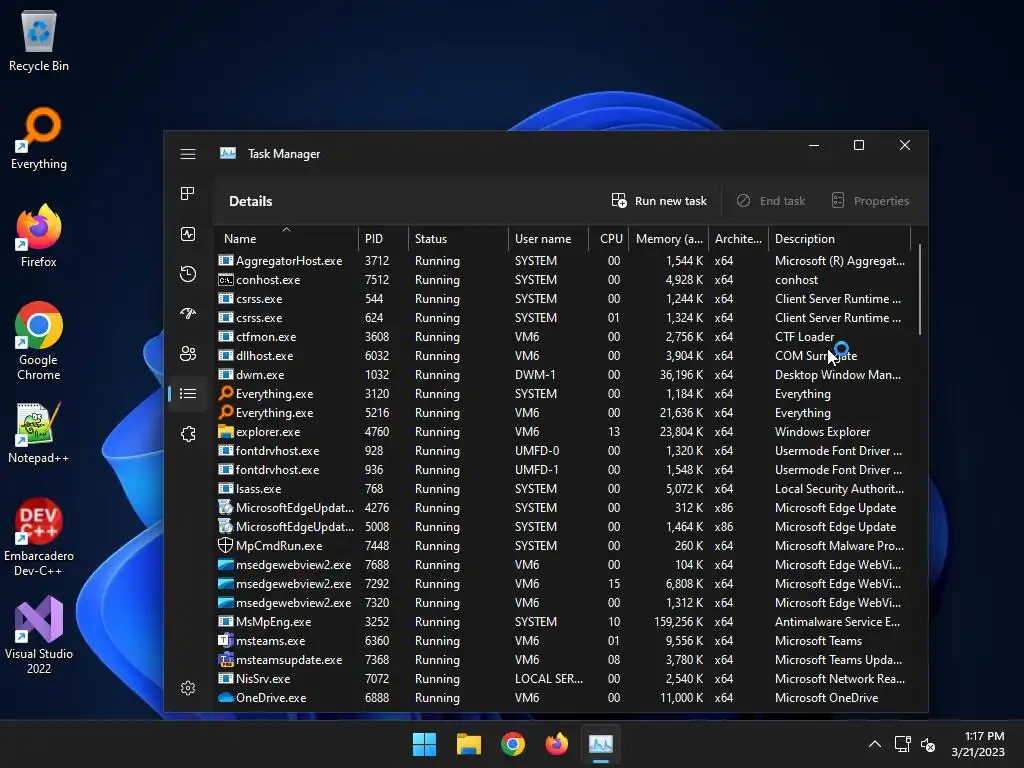Viewport: 1024px width, 768px height.
Task: Select the dwm.exe process
Action: (x=564, y=374)
